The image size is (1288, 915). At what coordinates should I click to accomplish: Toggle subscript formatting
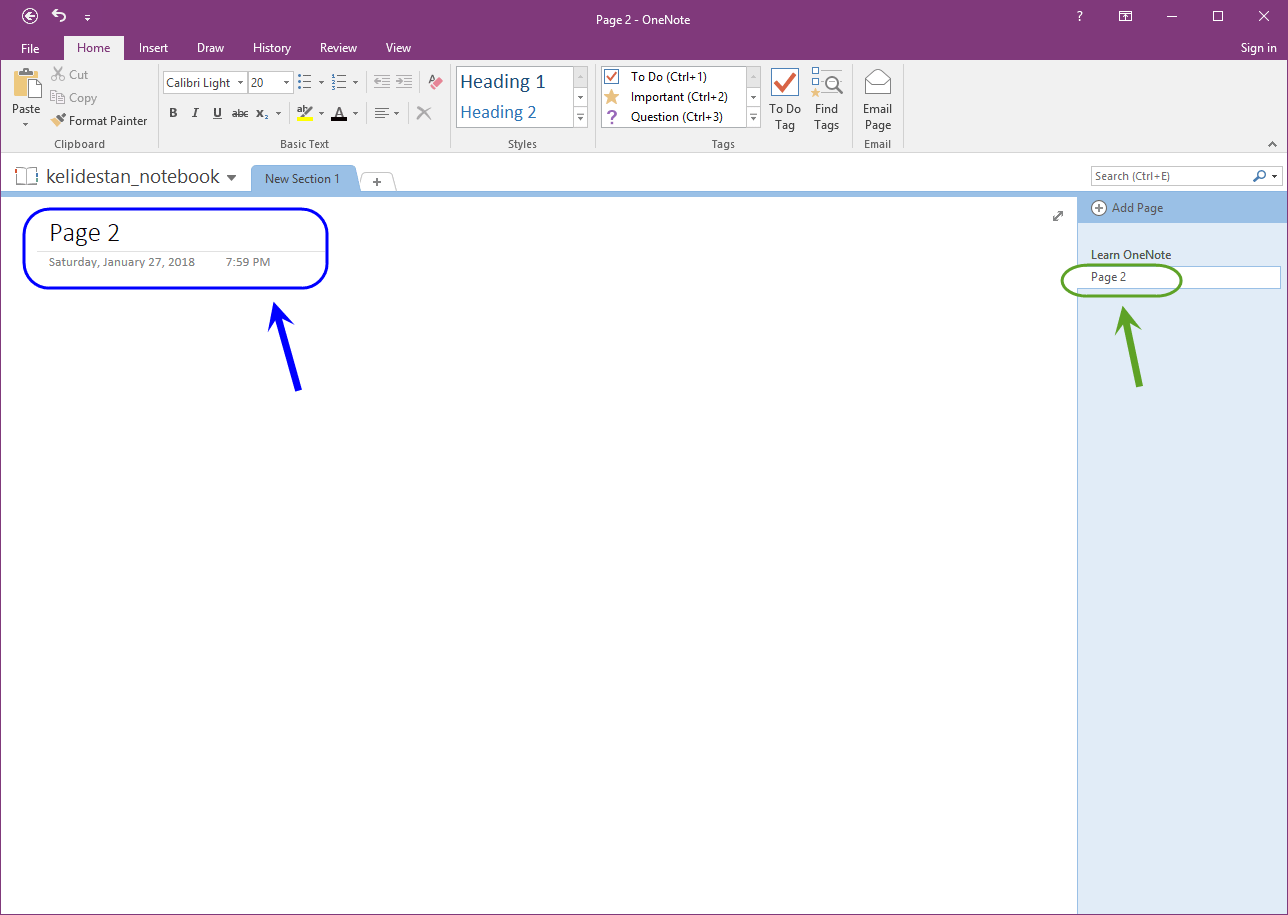pyautogui.click(x=262, y=113)
